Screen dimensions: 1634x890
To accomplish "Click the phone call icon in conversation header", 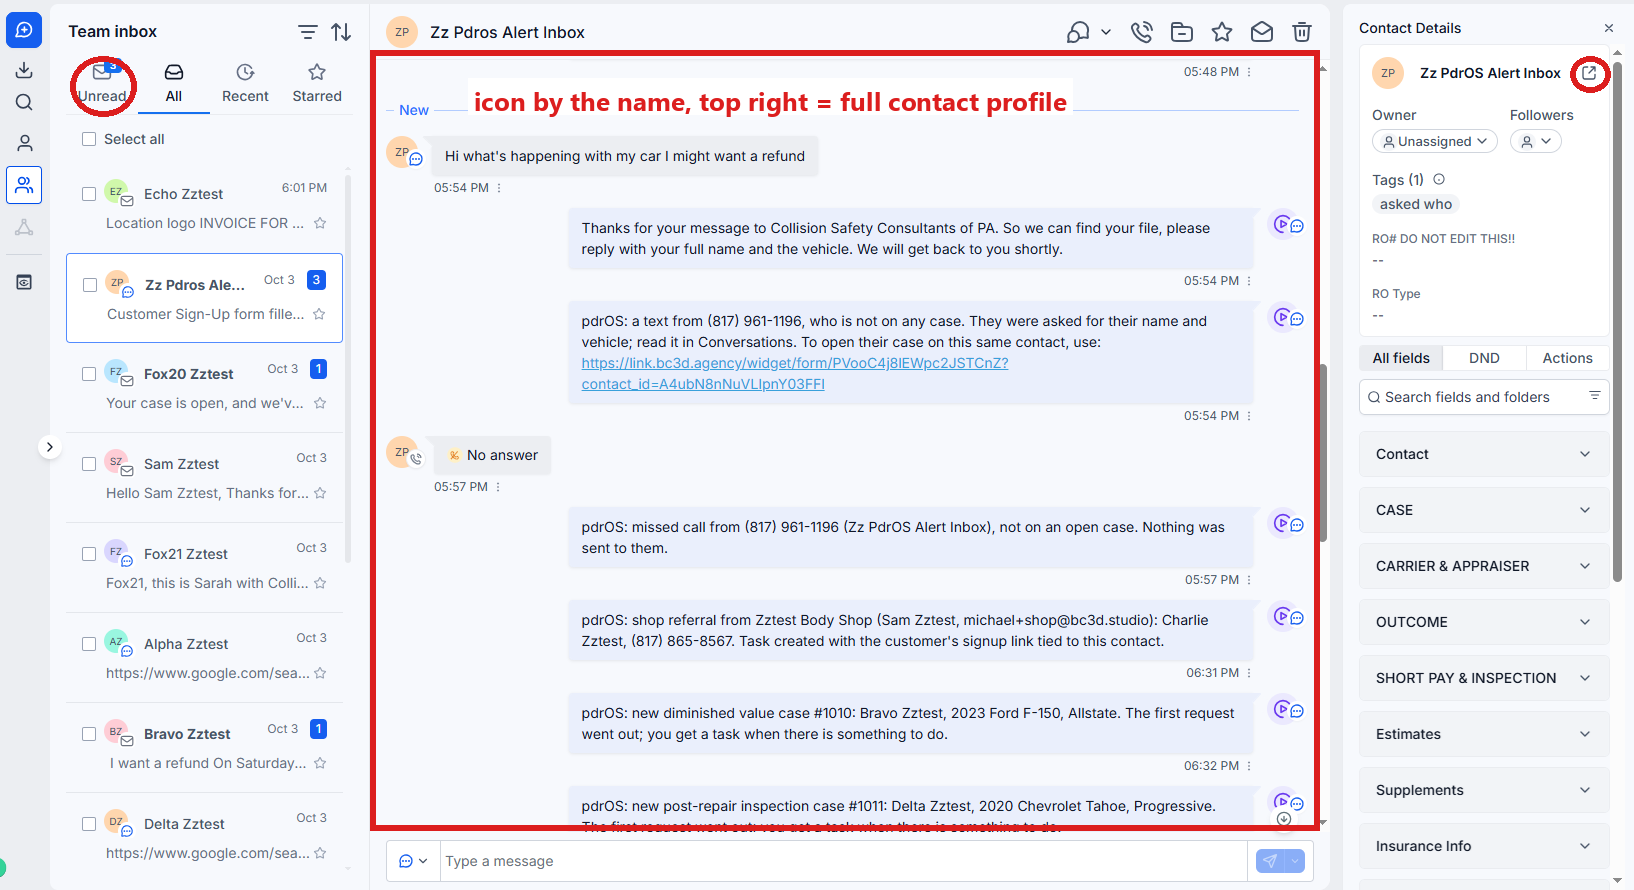I will pos(1141,32).
